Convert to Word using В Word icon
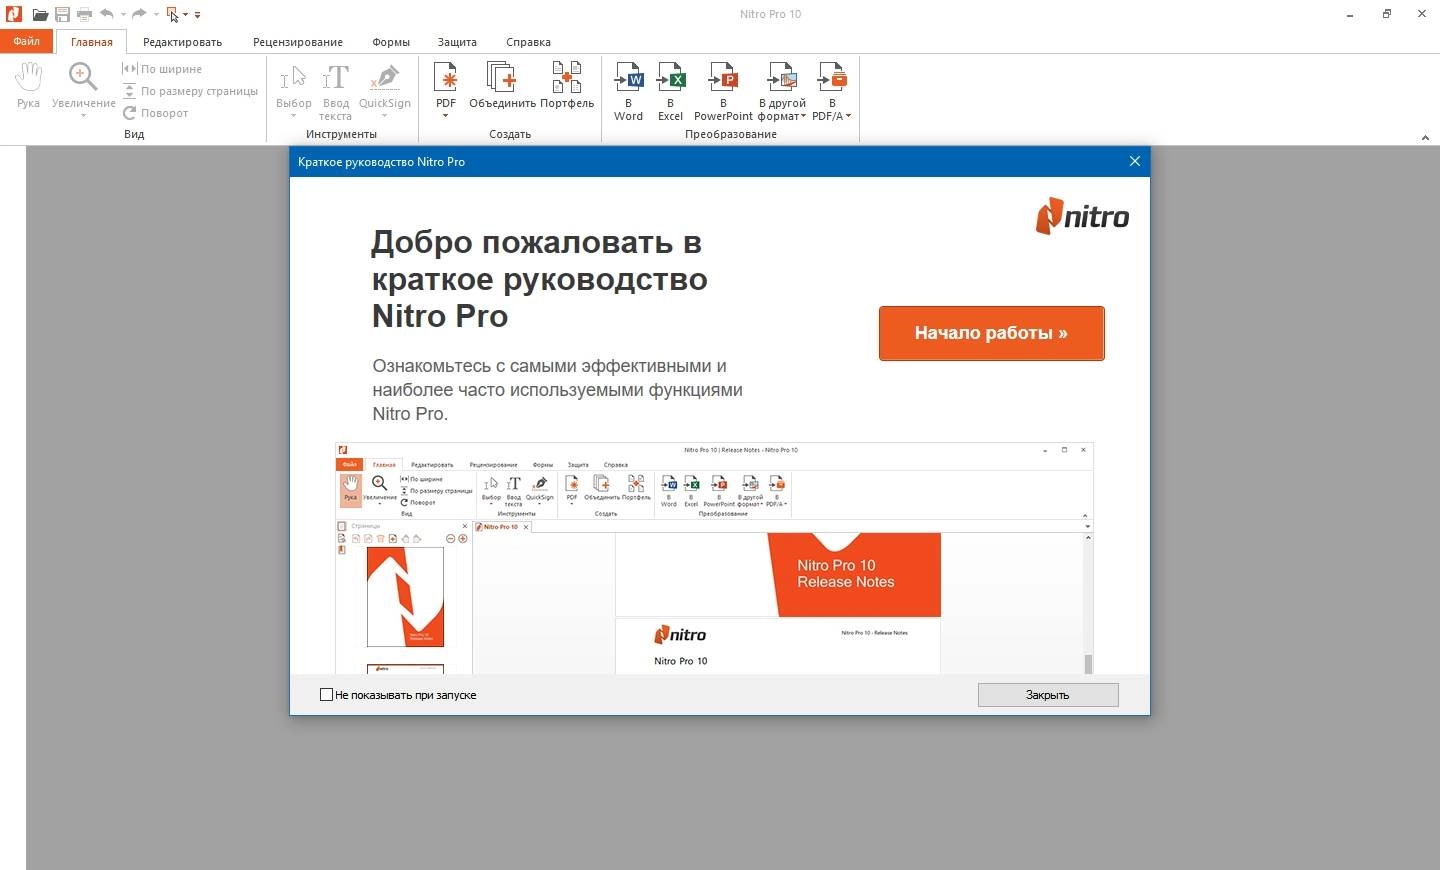The height and width of the screenshot is (870, 1440). click(628, 91)
